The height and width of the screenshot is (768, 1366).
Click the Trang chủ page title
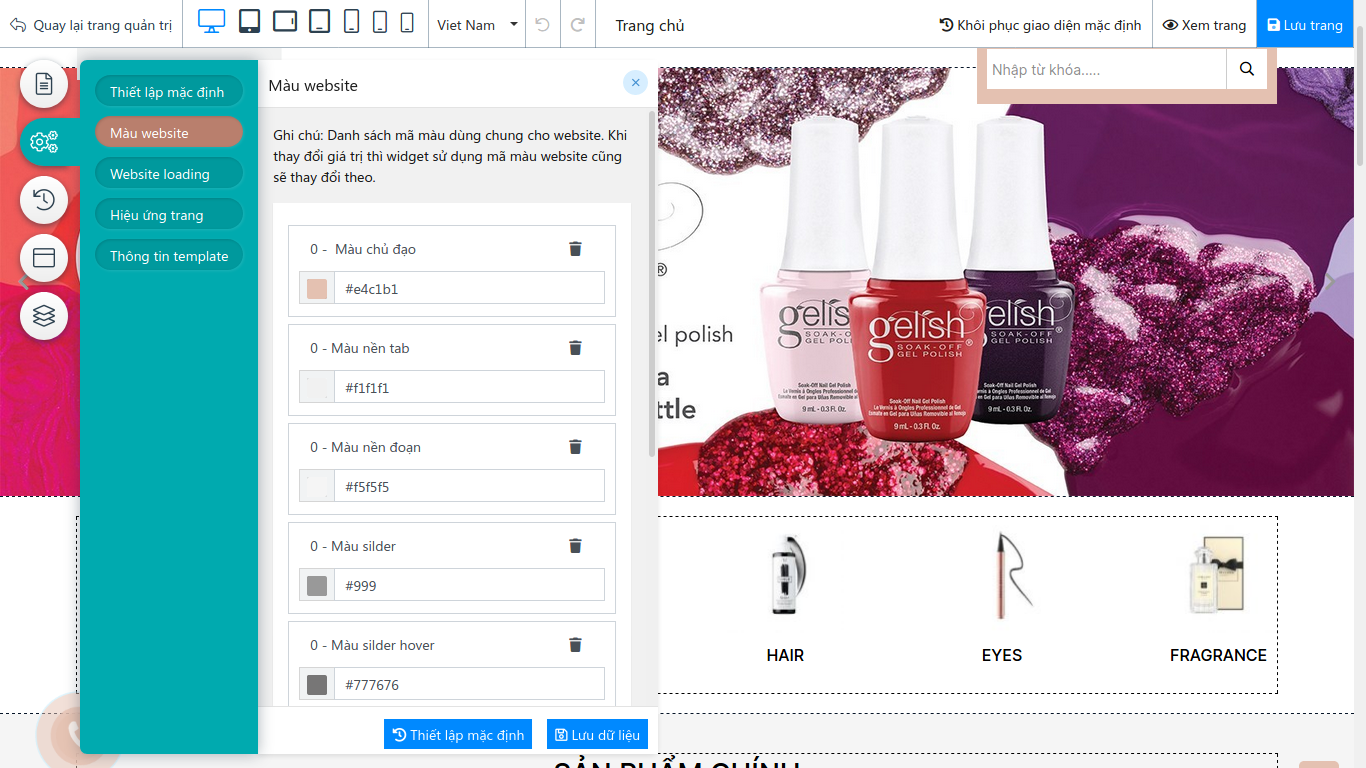coord(650,25)
